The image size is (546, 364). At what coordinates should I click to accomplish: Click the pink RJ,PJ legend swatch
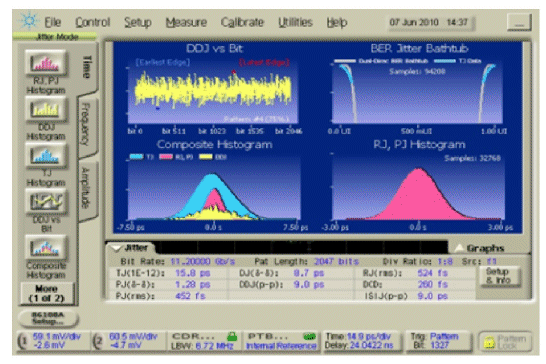point(166,157)
